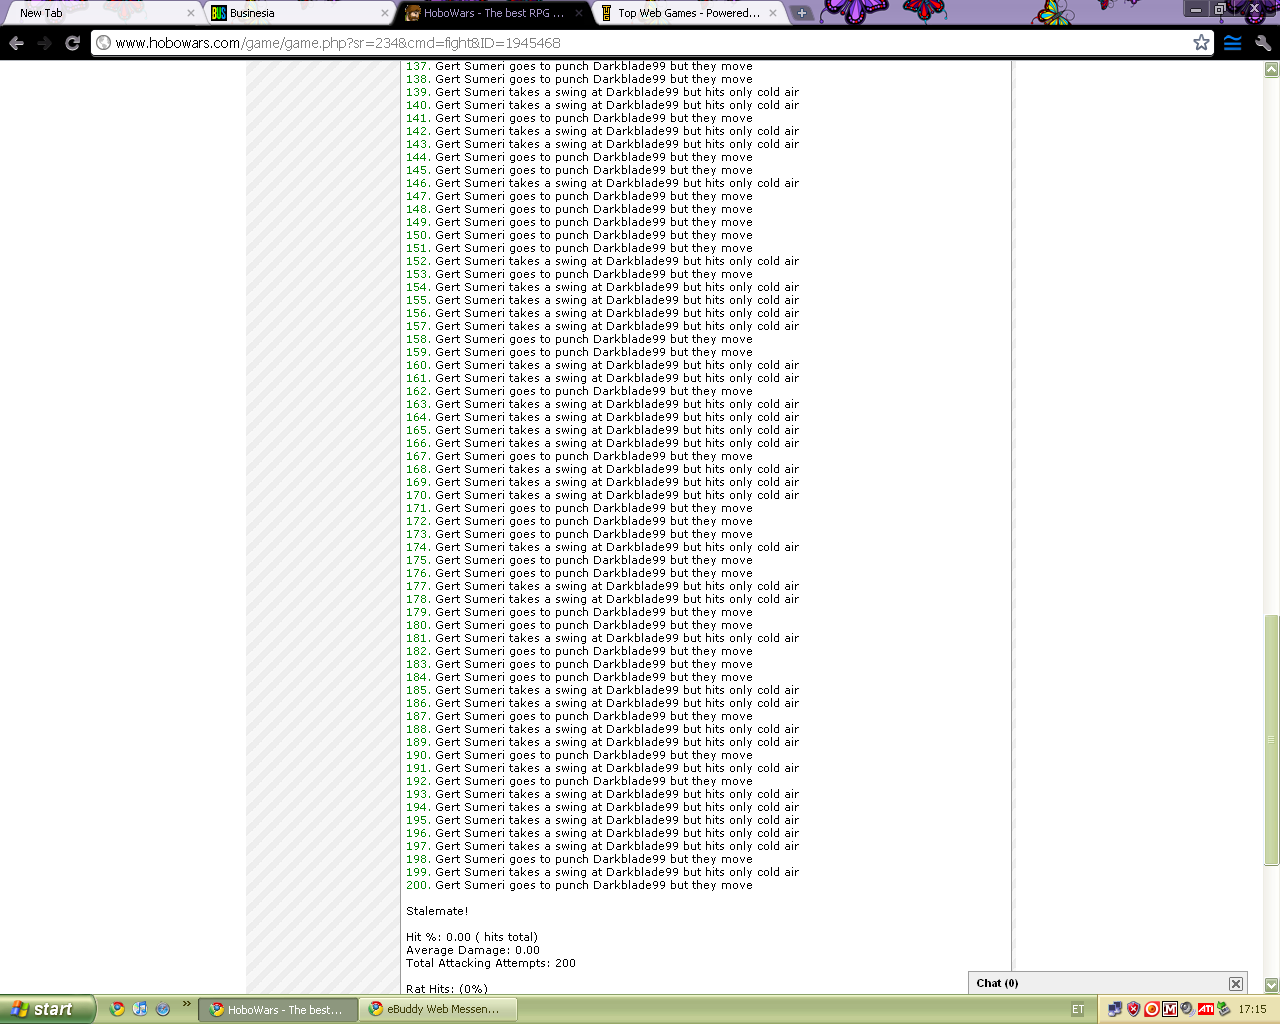Screen dimensions: 1280x1024
Task: Click the browser forward arrow
Action: (x=44, y=43)
